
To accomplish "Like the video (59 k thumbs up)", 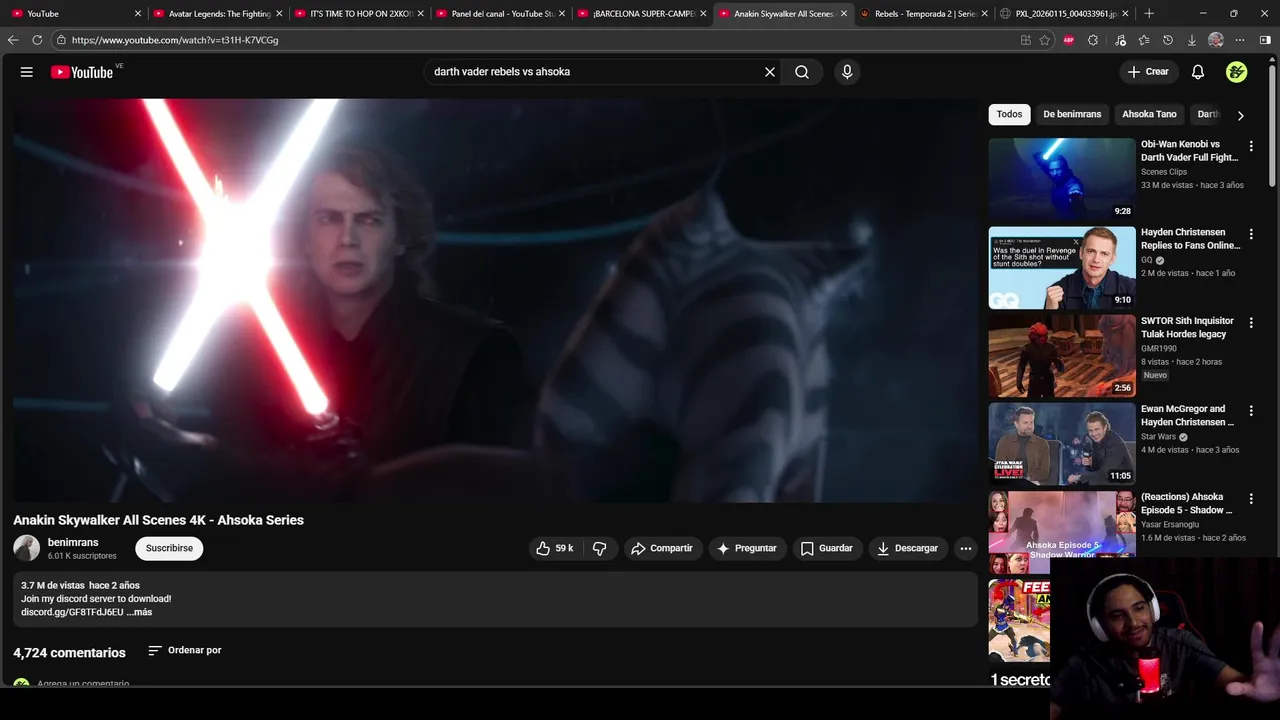I will [556, 548].
